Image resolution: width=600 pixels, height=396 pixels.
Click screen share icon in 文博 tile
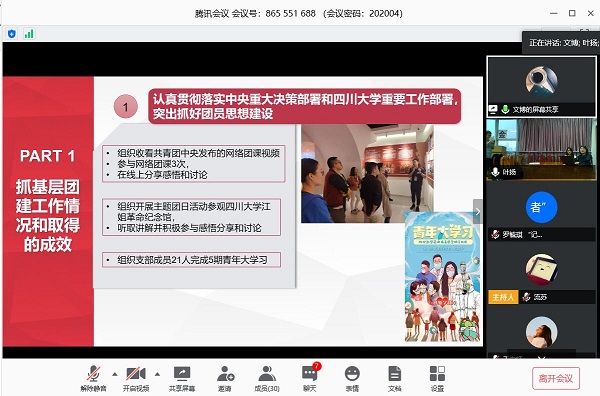click(493, 109)
